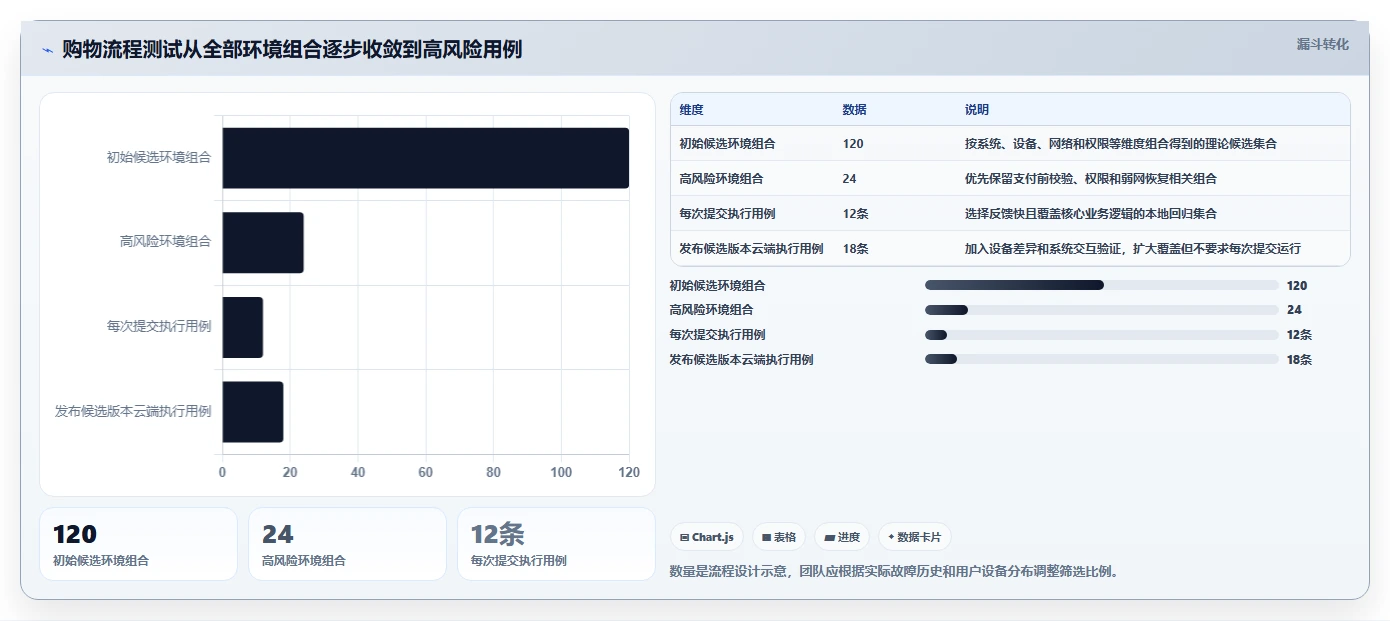1390x621 pixels.
Task: Click table cell 每次提交执行用例 in 维度 column
Action: pyautogui.click(x=727, y=214)
